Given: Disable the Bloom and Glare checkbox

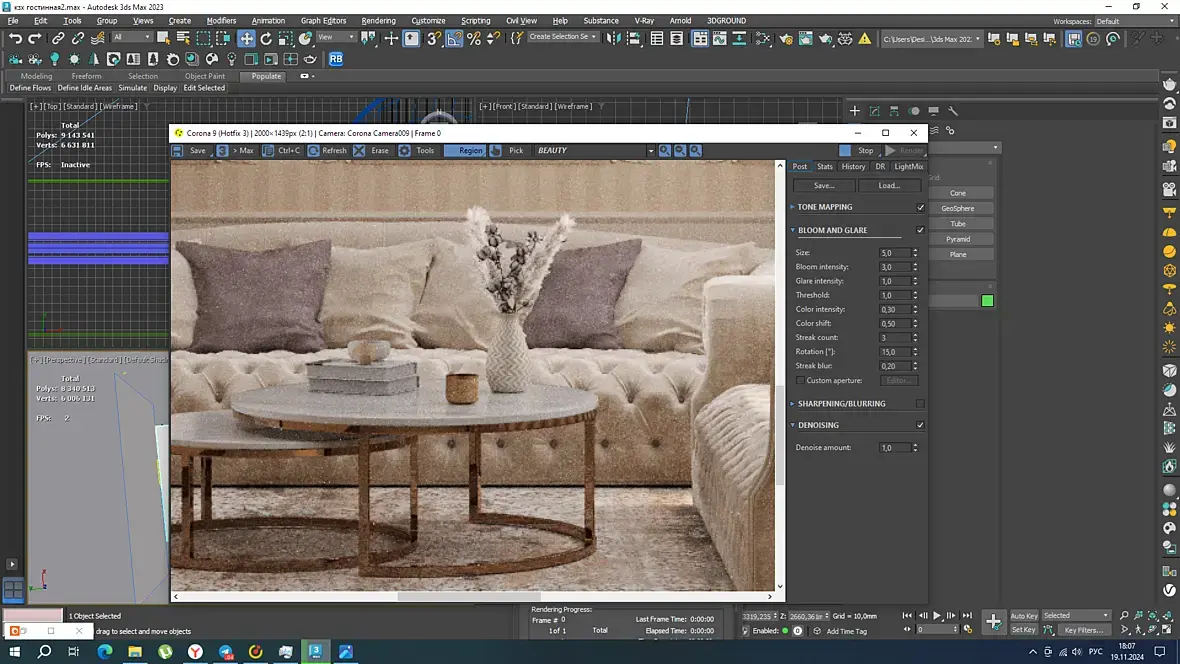Looking at the screenshot, I should coord(920,230).
